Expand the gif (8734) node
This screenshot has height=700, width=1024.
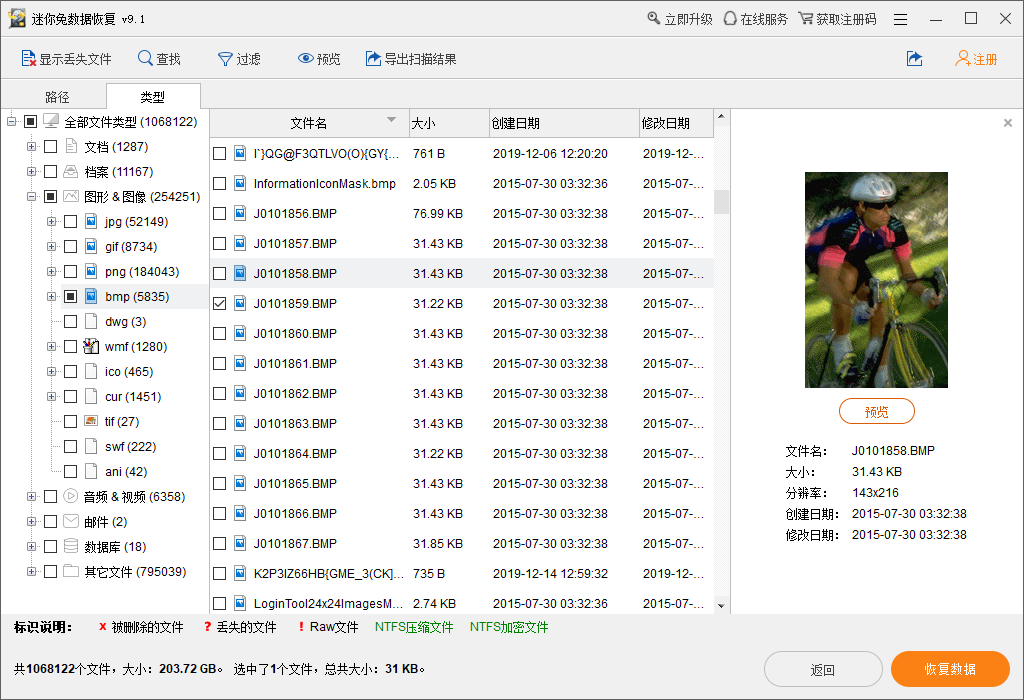point(51,246)
